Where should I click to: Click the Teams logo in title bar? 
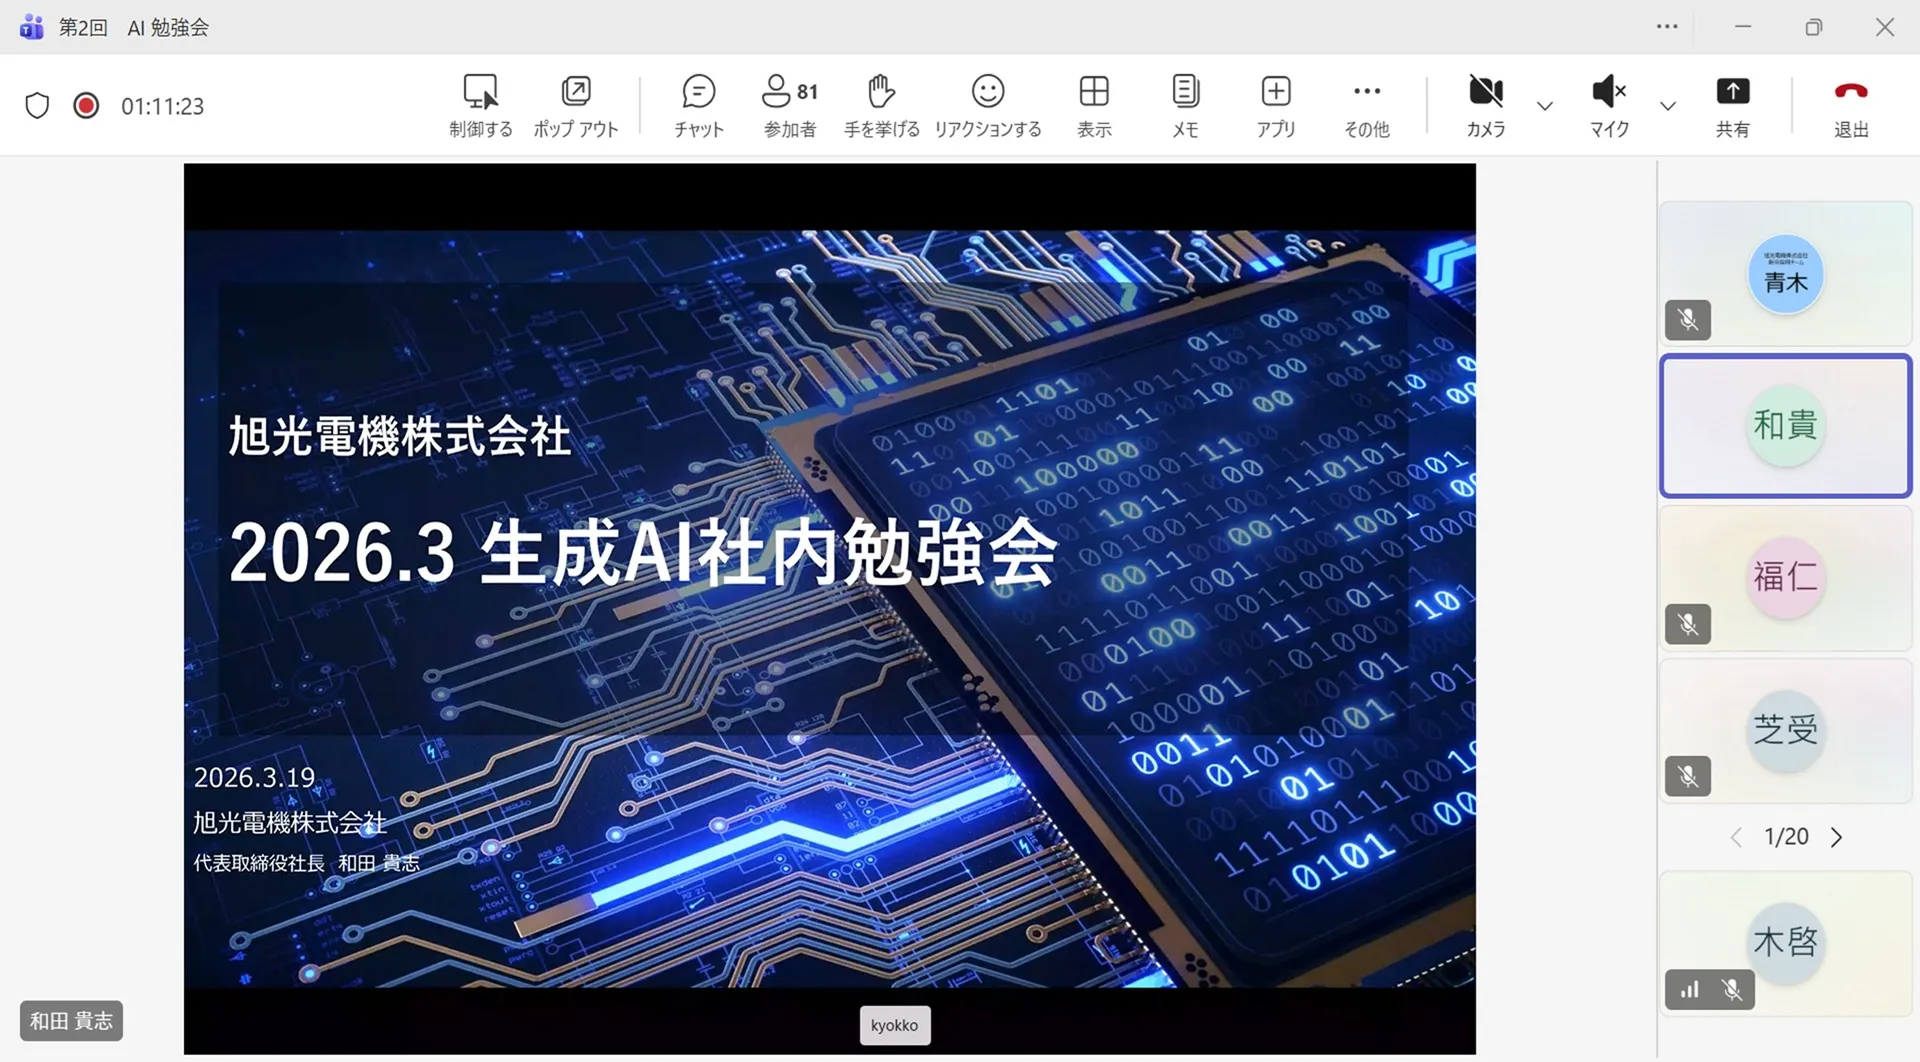point(32,27)
